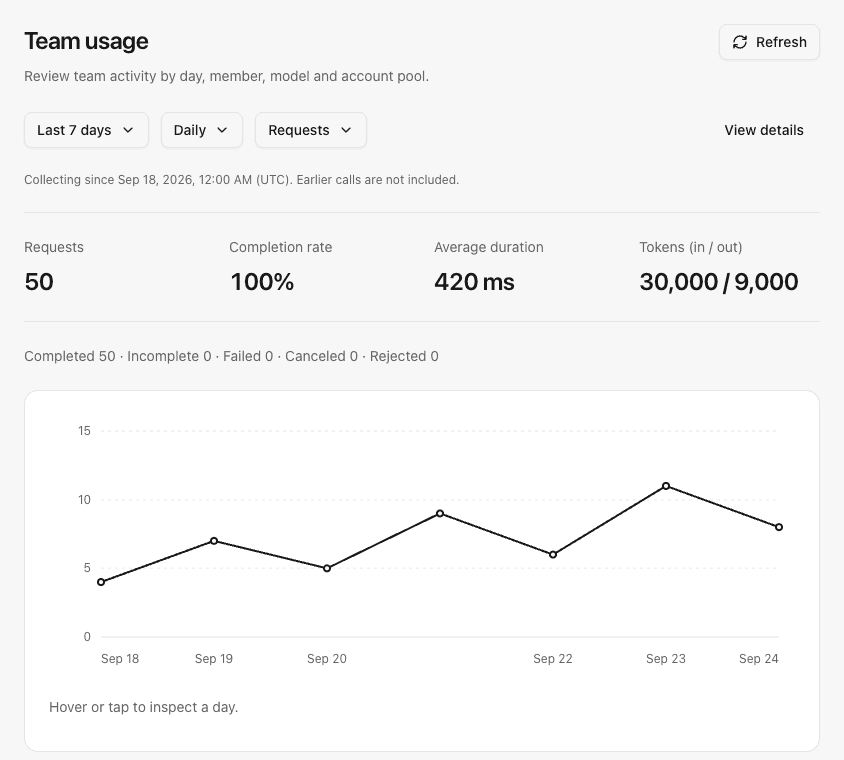Click the y-axis label 5
Screen dimensions: 844x760
(87, 568)
